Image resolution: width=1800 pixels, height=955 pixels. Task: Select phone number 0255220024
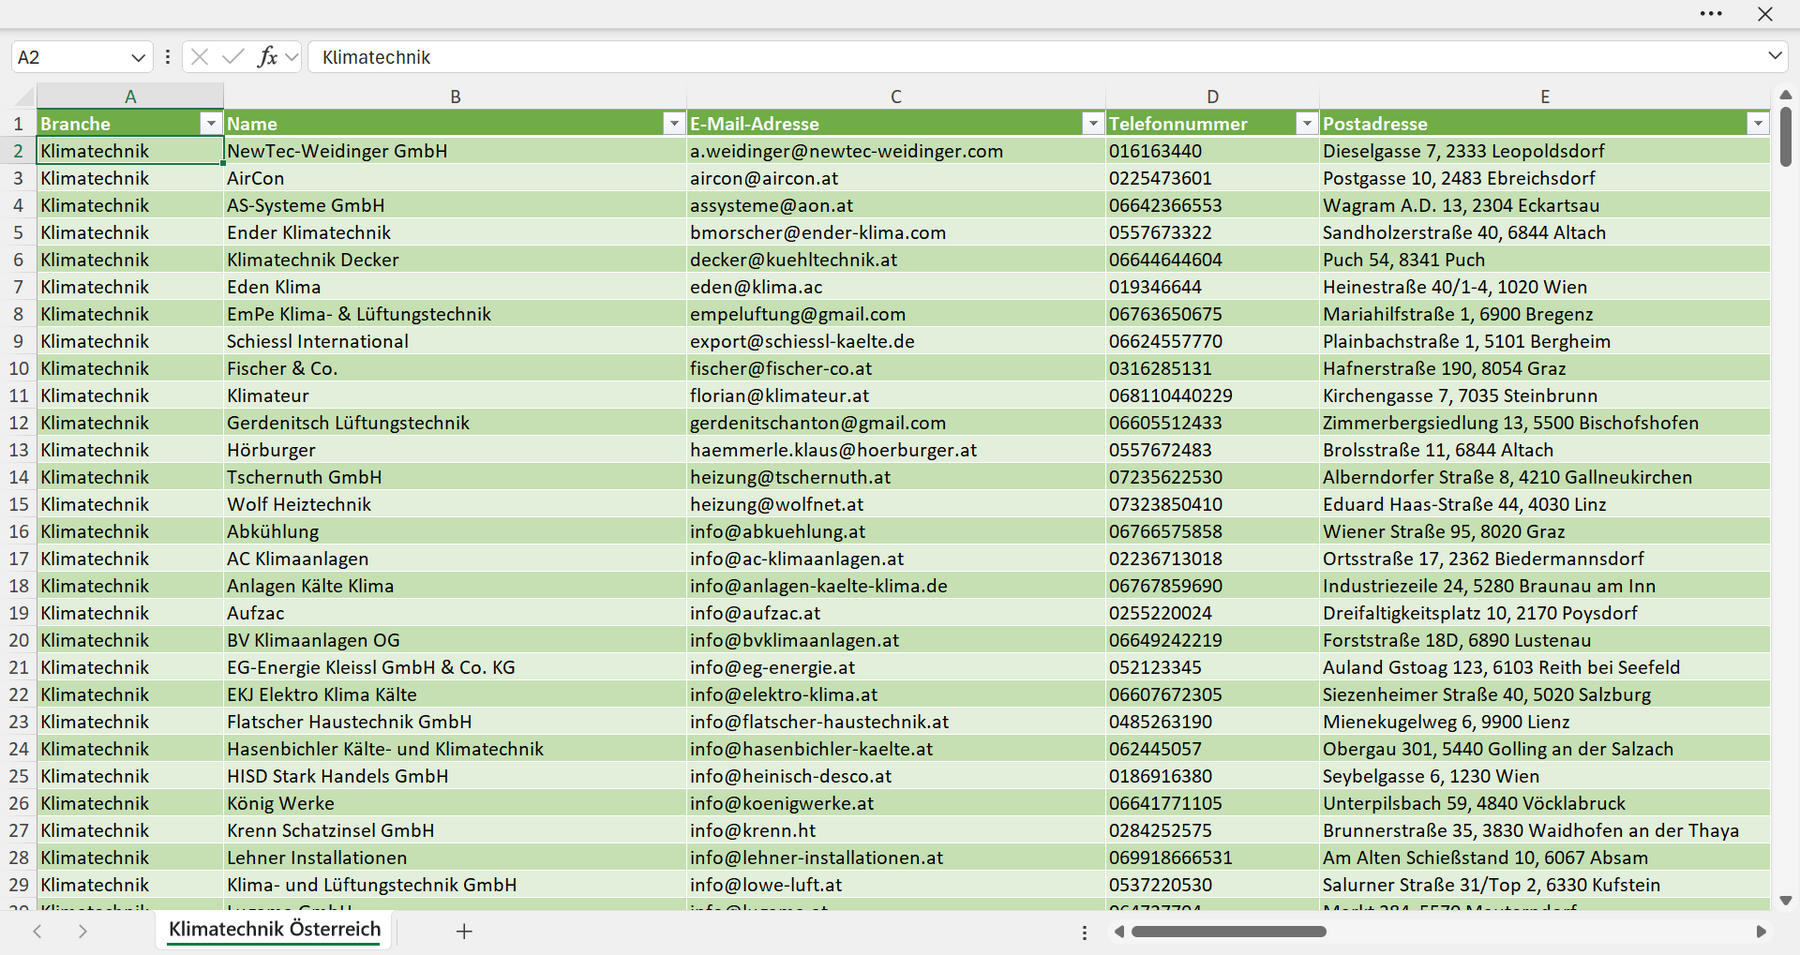click(1212, 613)
